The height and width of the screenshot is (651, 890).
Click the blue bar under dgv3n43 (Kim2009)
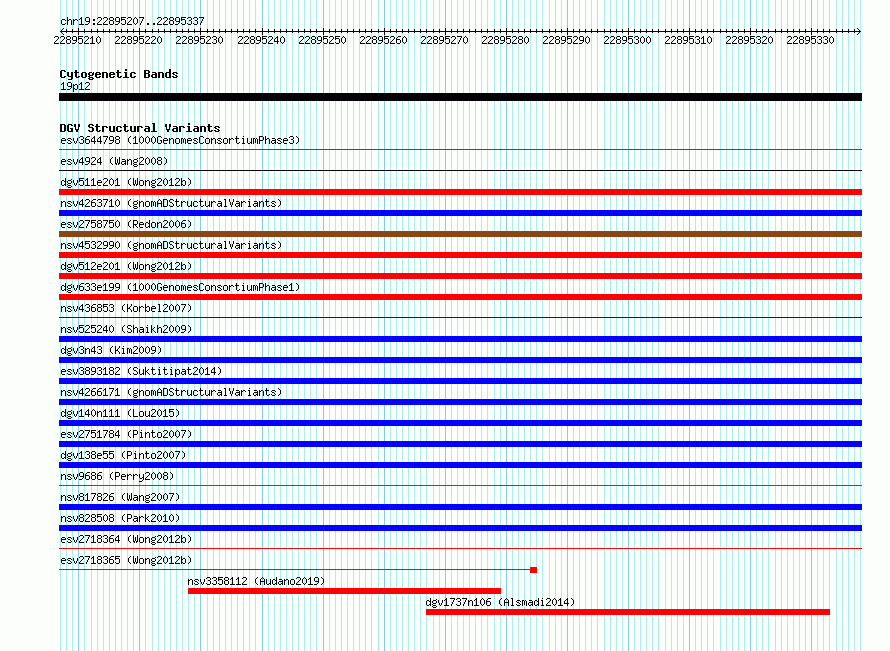click(x=460, y=360)
